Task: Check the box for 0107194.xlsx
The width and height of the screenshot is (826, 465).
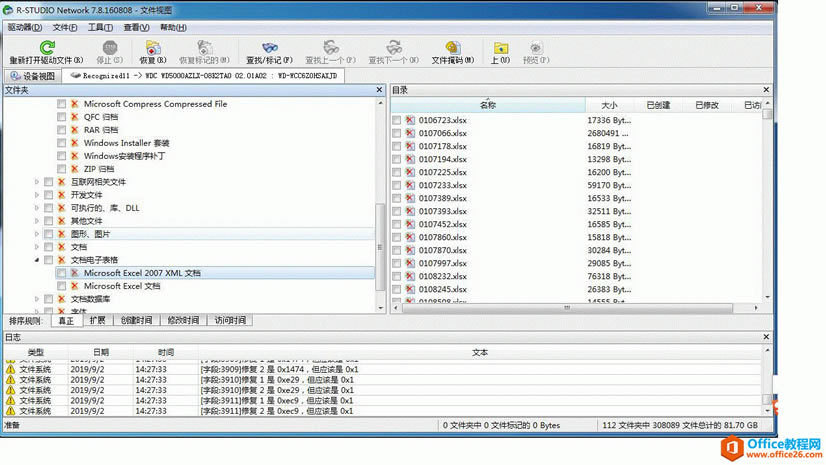Action: click(397, 159)
